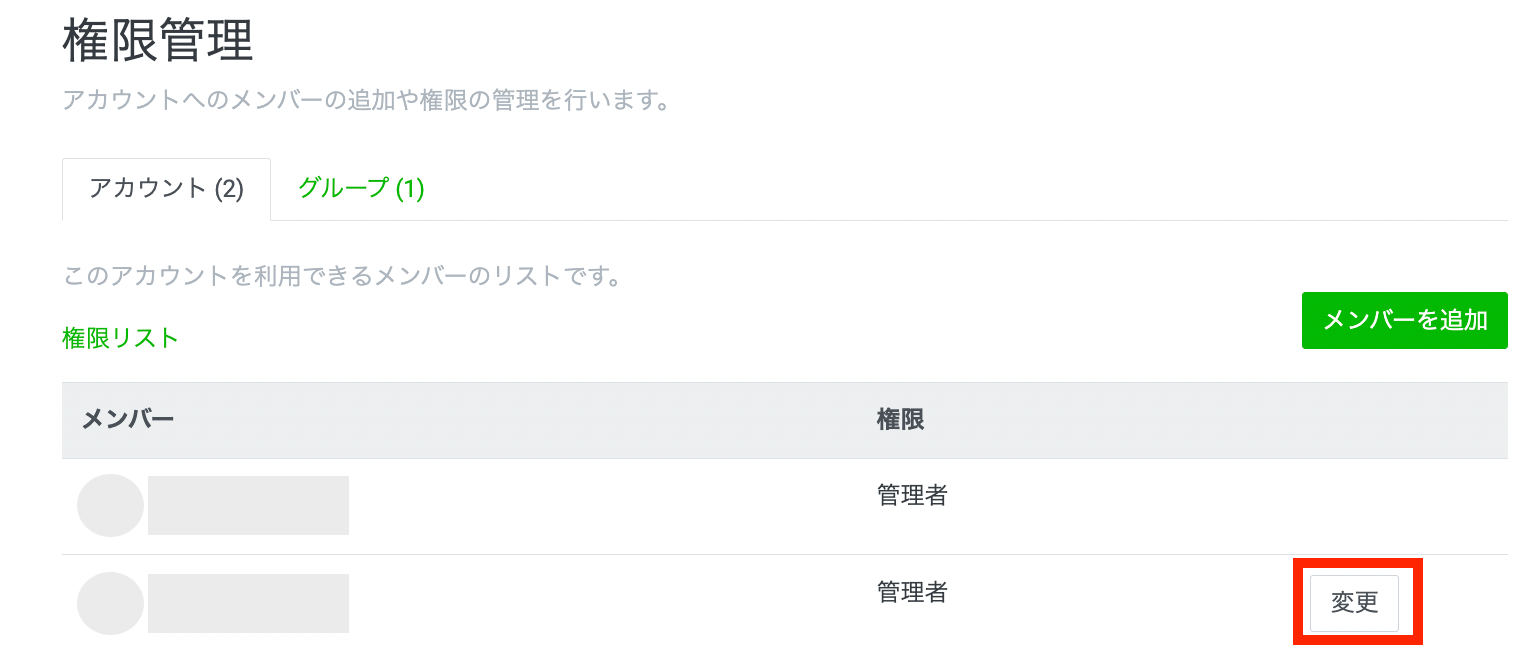Open the 権限リスト link
This screenshot has height=668, width=1531.
click(x=120, y=338)
